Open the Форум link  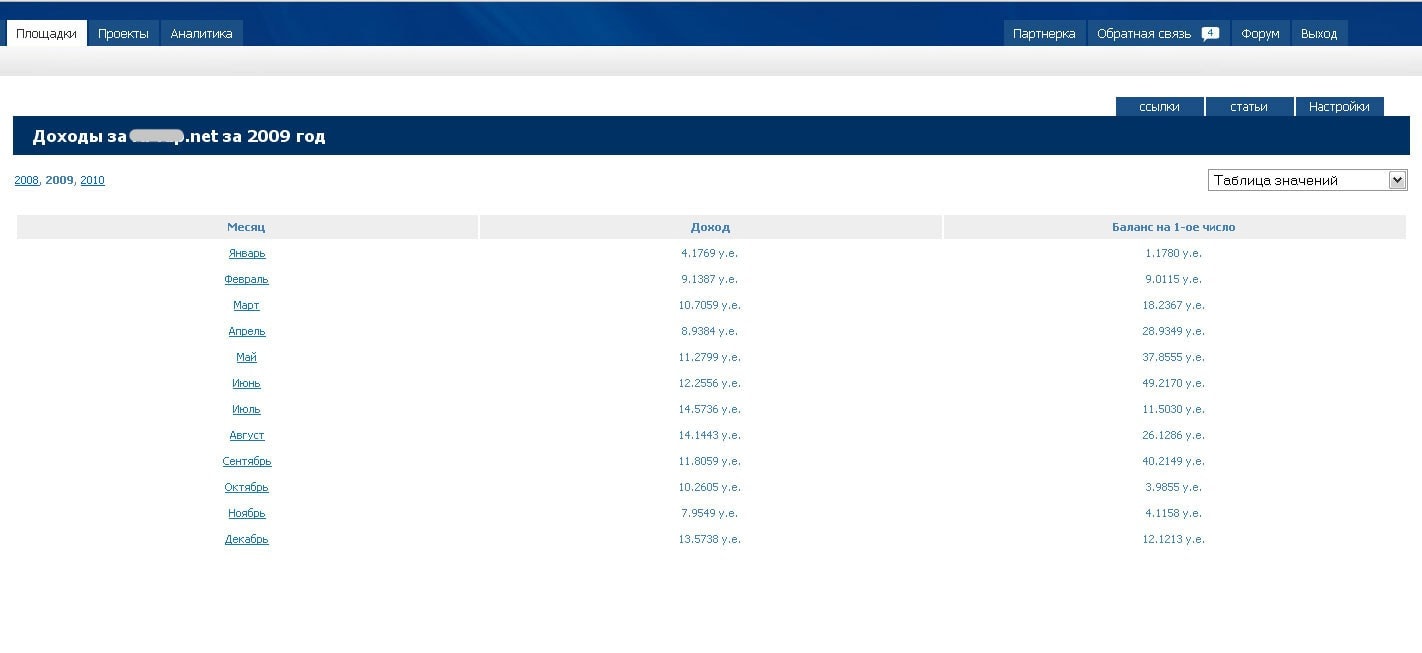coord(1260,33)
